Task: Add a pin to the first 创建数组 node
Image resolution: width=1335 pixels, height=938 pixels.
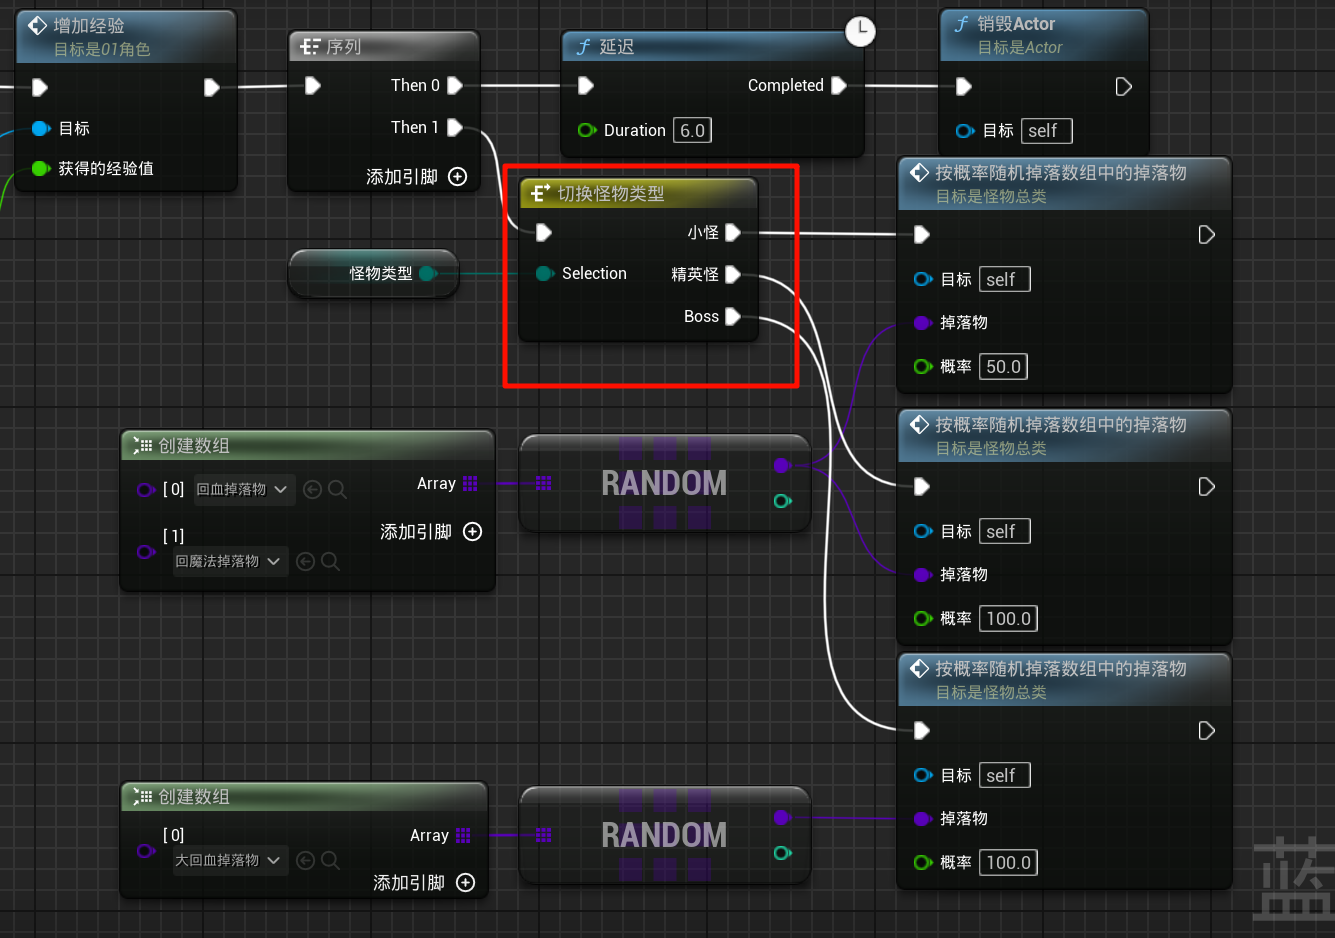Action: click(473, 532)
